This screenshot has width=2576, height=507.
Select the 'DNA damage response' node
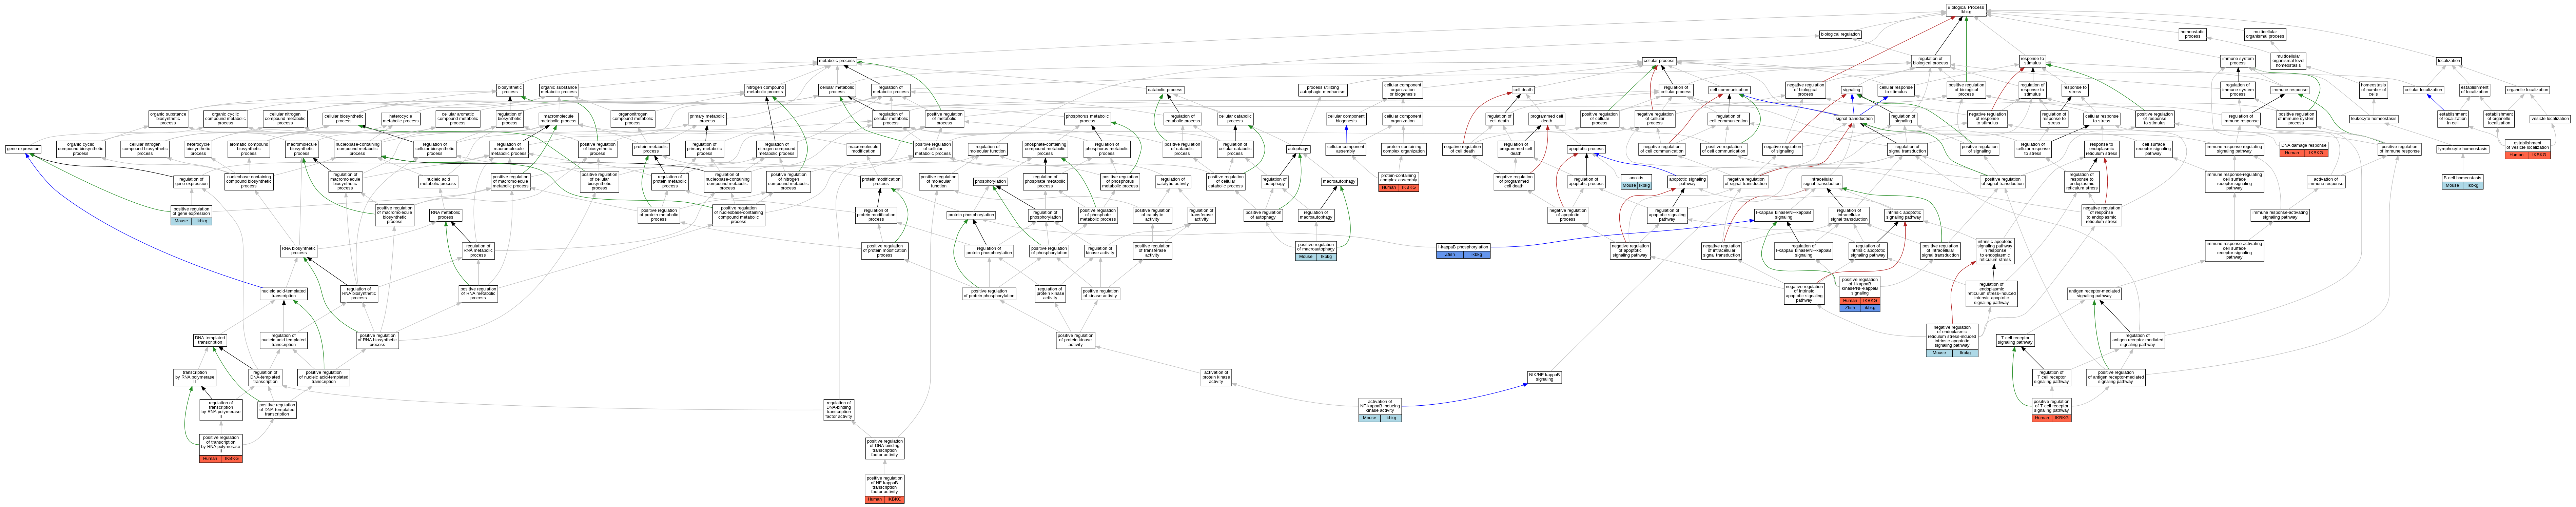click(2304, 149)
